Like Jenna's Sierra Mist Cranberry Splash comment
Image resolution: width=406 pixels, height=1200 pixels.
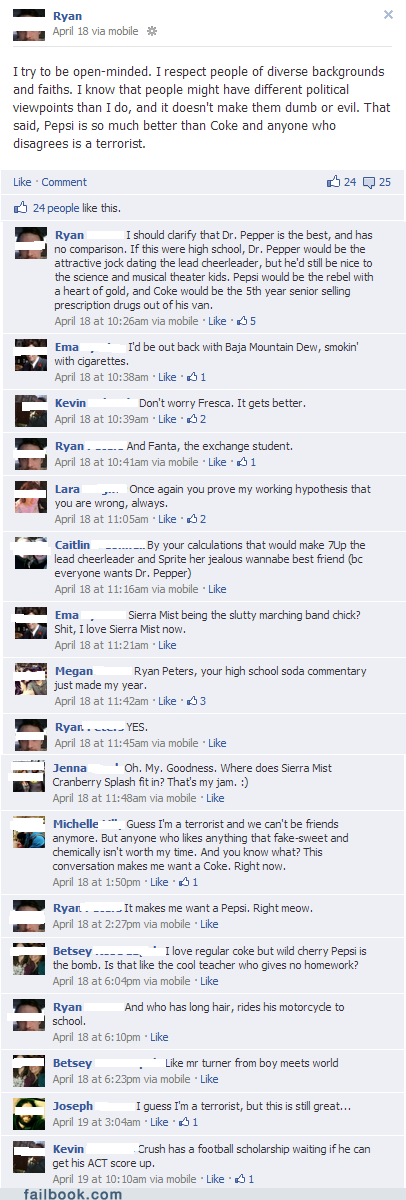[215, 798]
